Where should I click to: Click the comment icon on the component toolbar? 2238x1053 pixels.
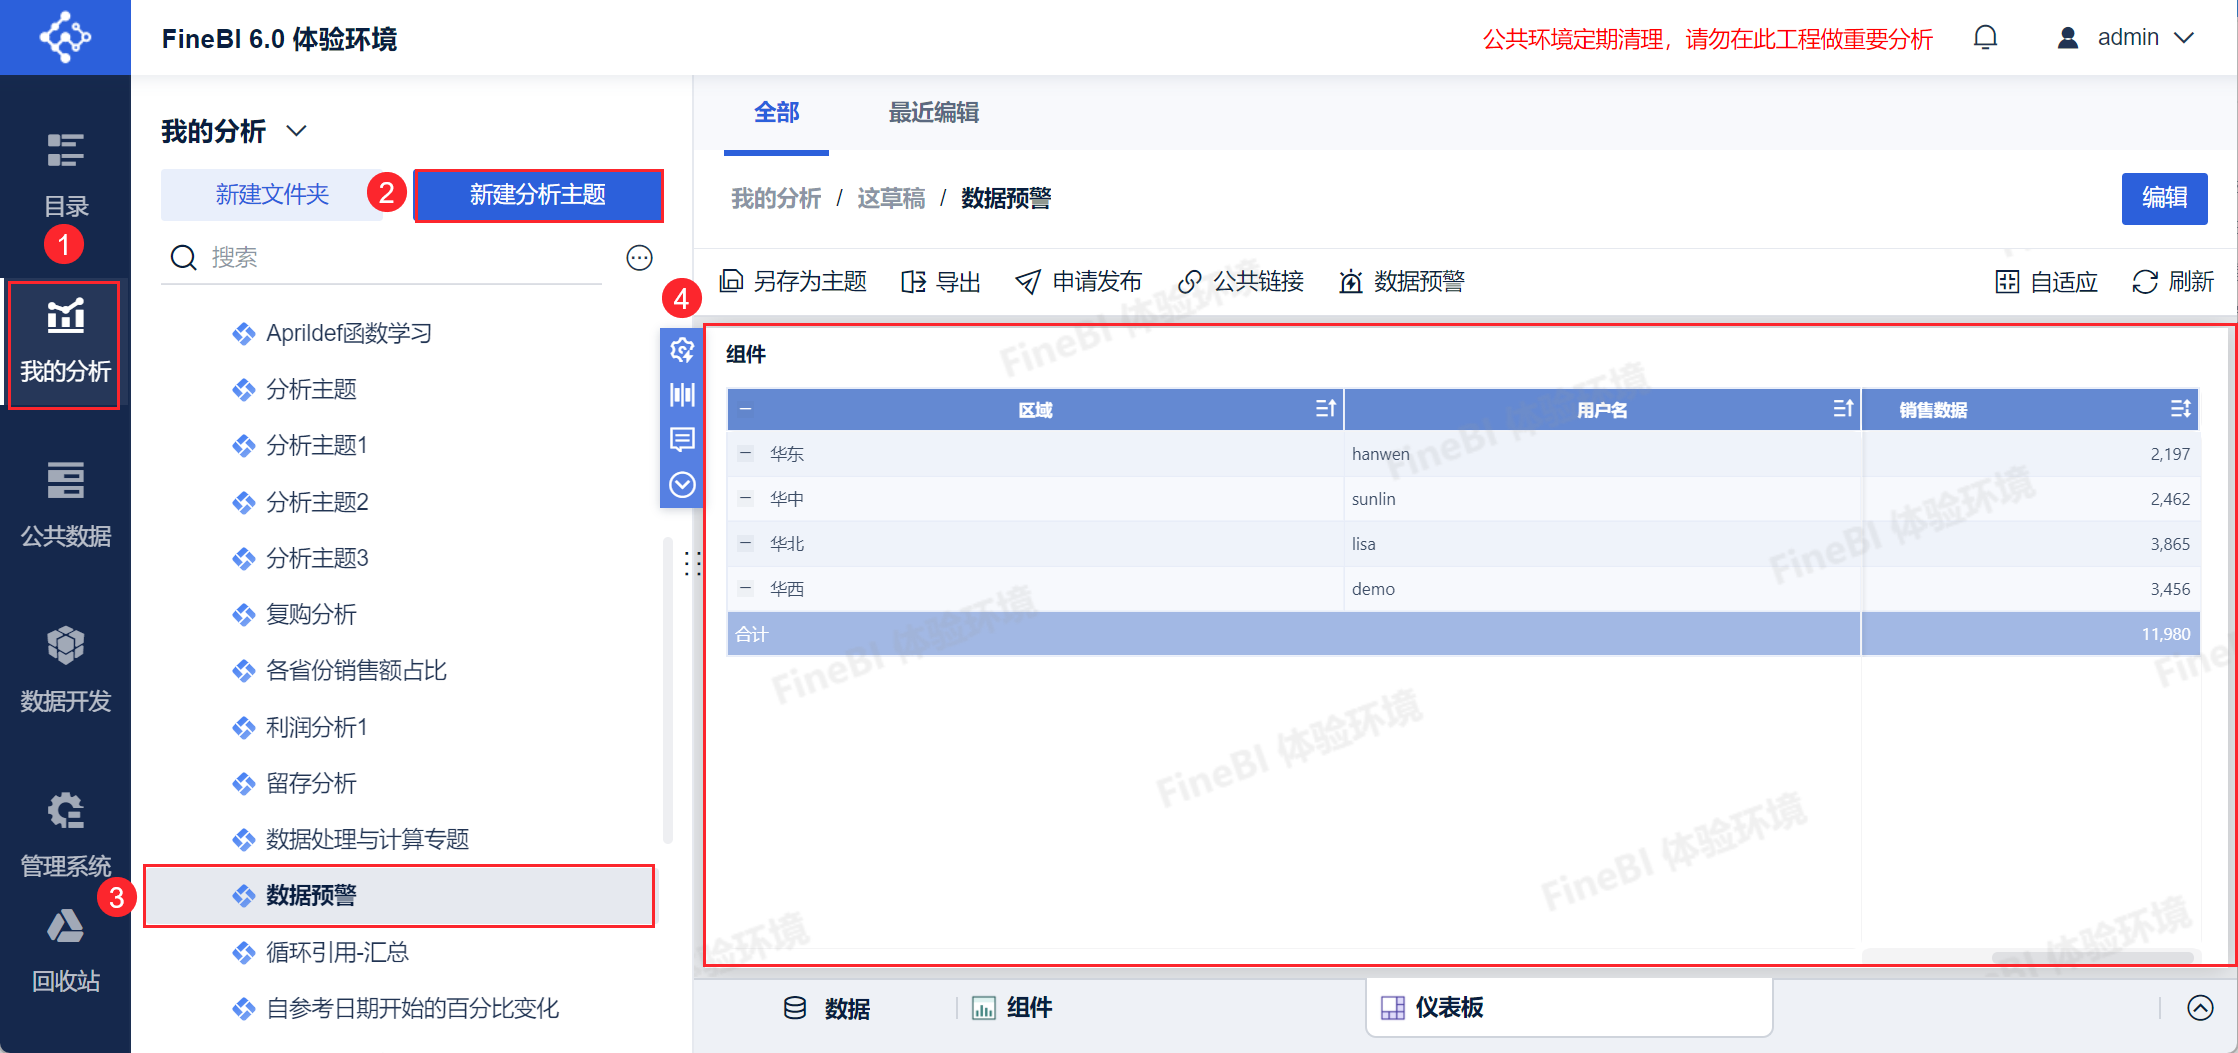(x=682, y=439)
